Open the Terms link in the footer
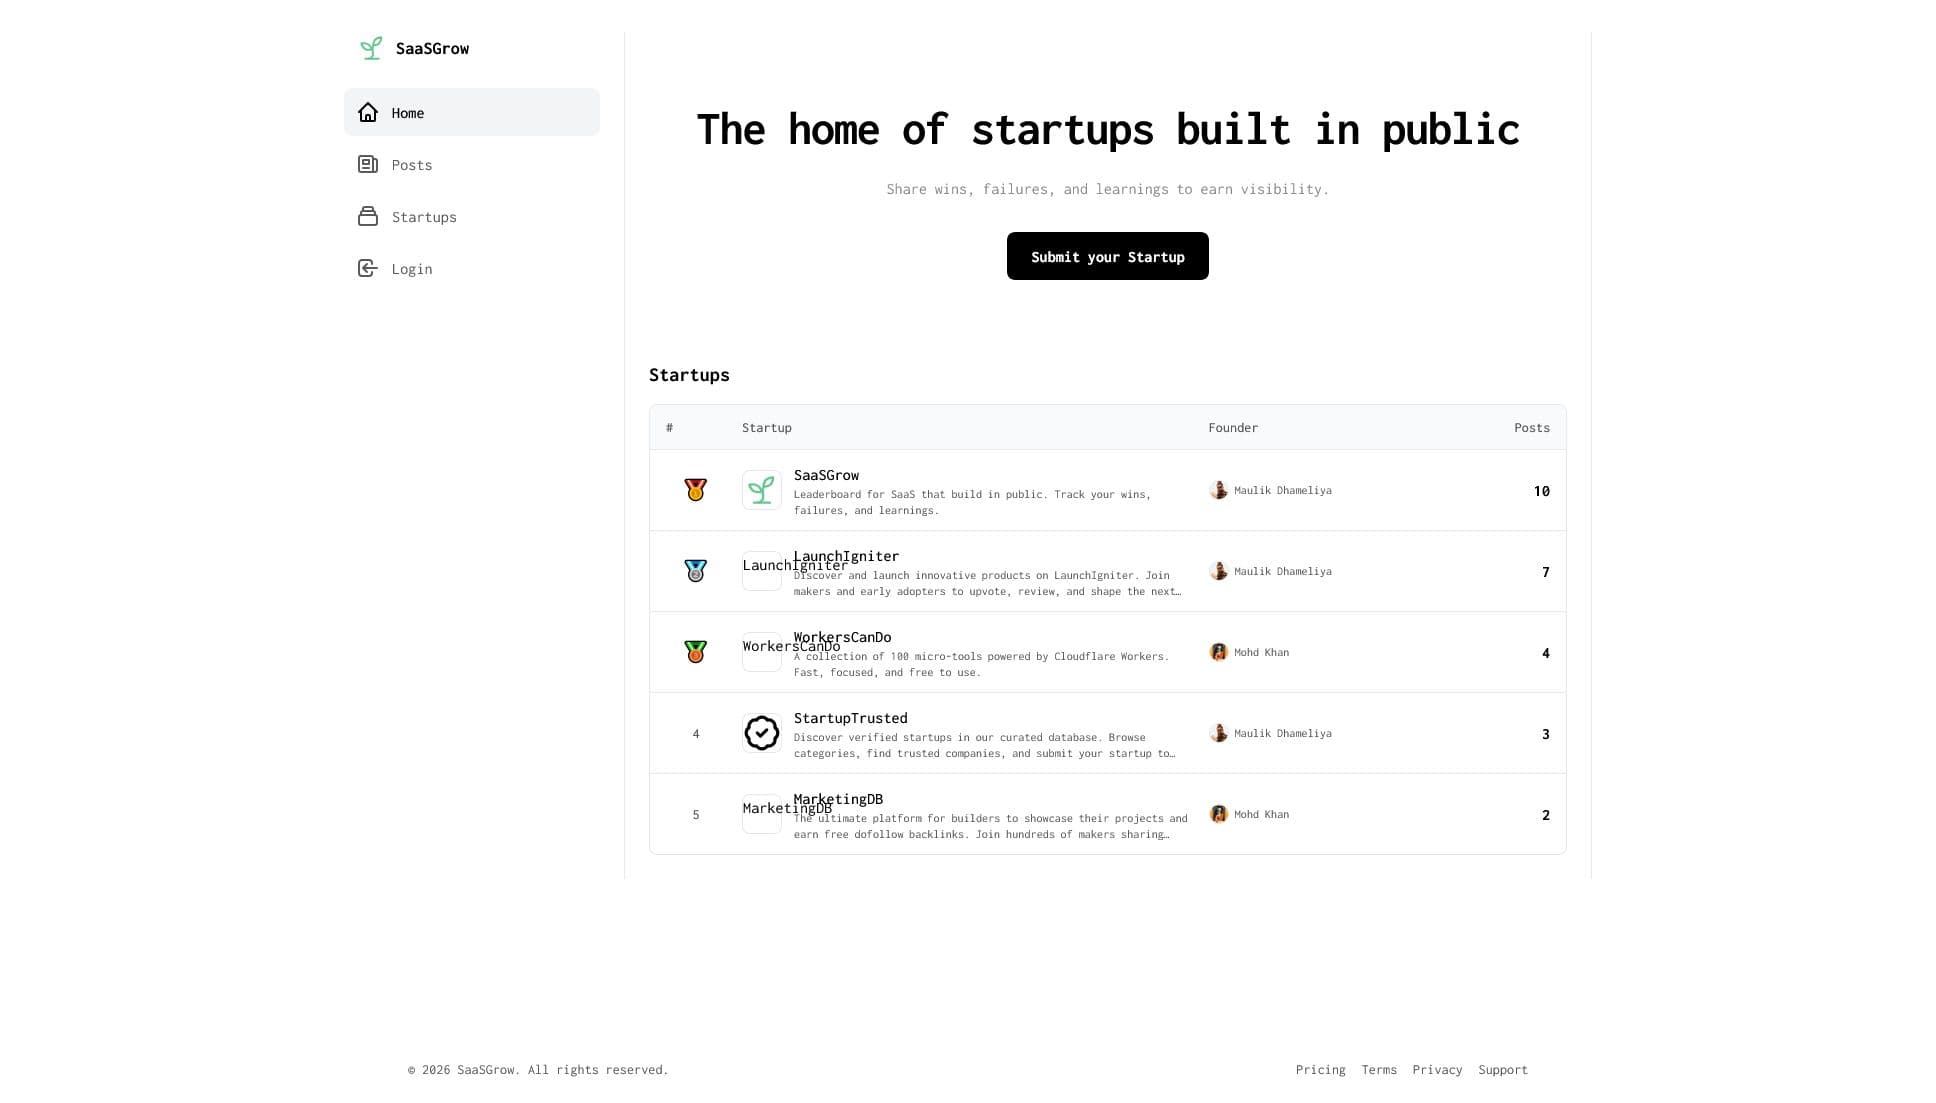The image size is (1936, 1103). tap(1378, 1069)
